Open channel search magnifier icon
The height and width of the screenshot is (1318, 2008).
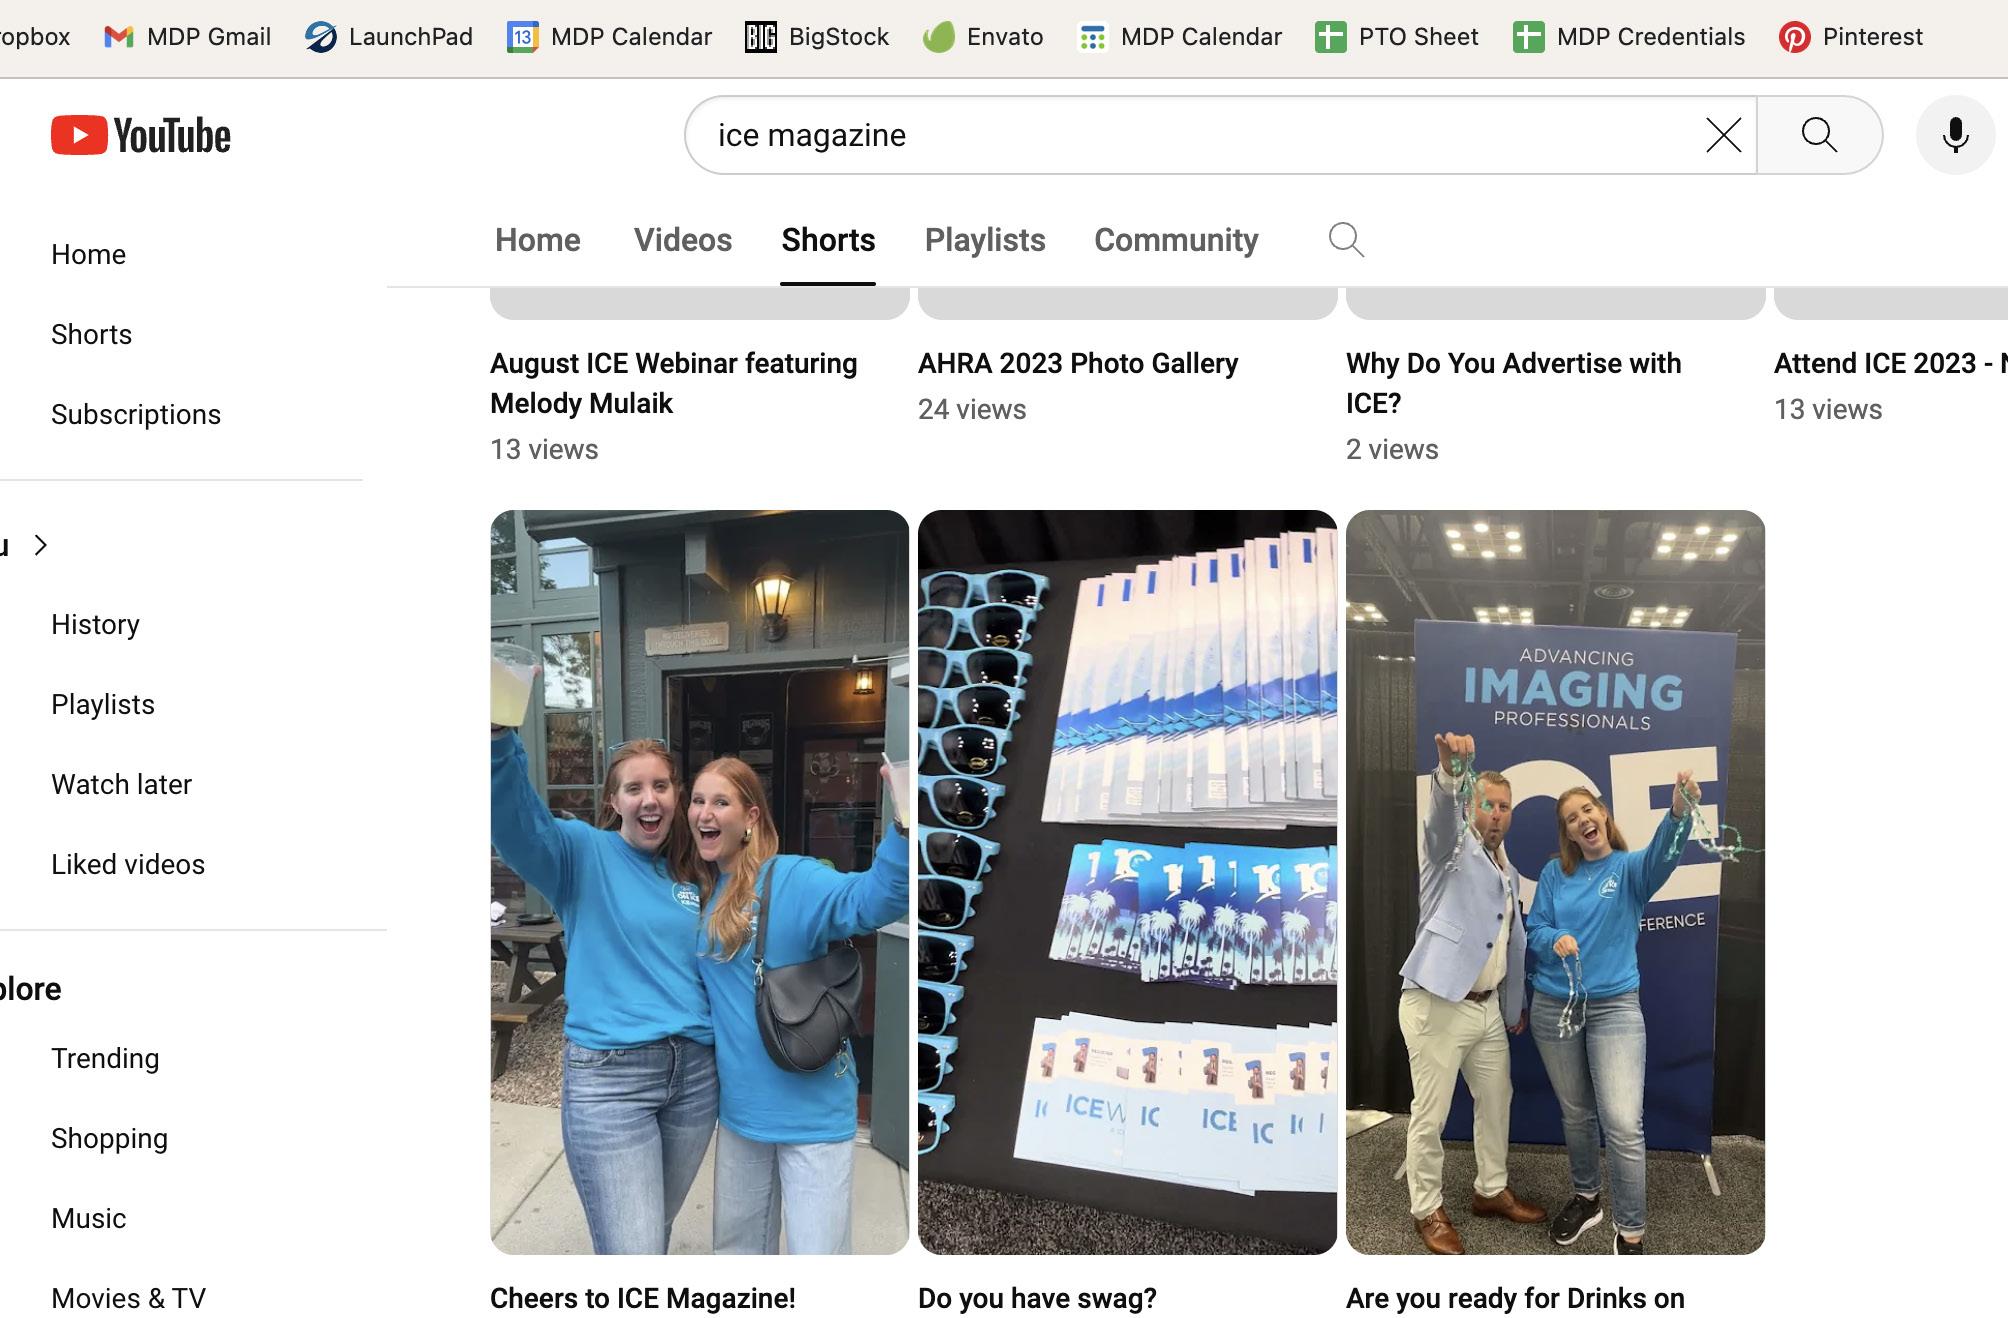click(1346, 240)
